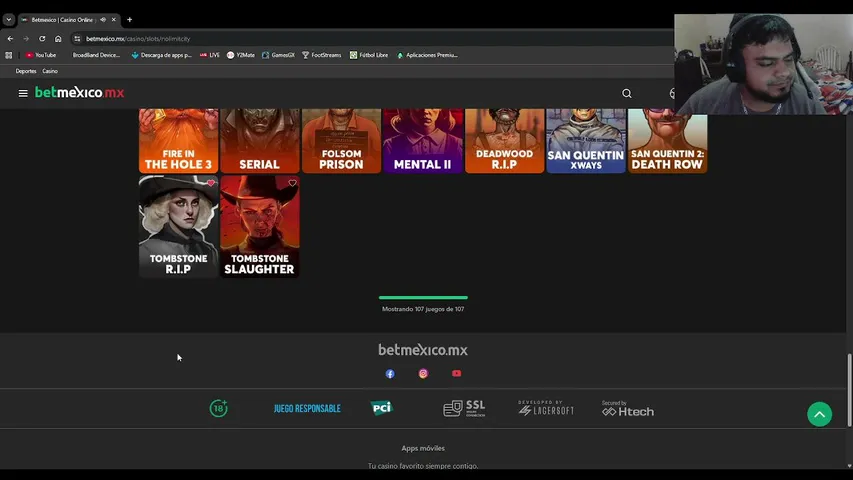Click the footer betmexico.mx logo

(x=423, y=350)
